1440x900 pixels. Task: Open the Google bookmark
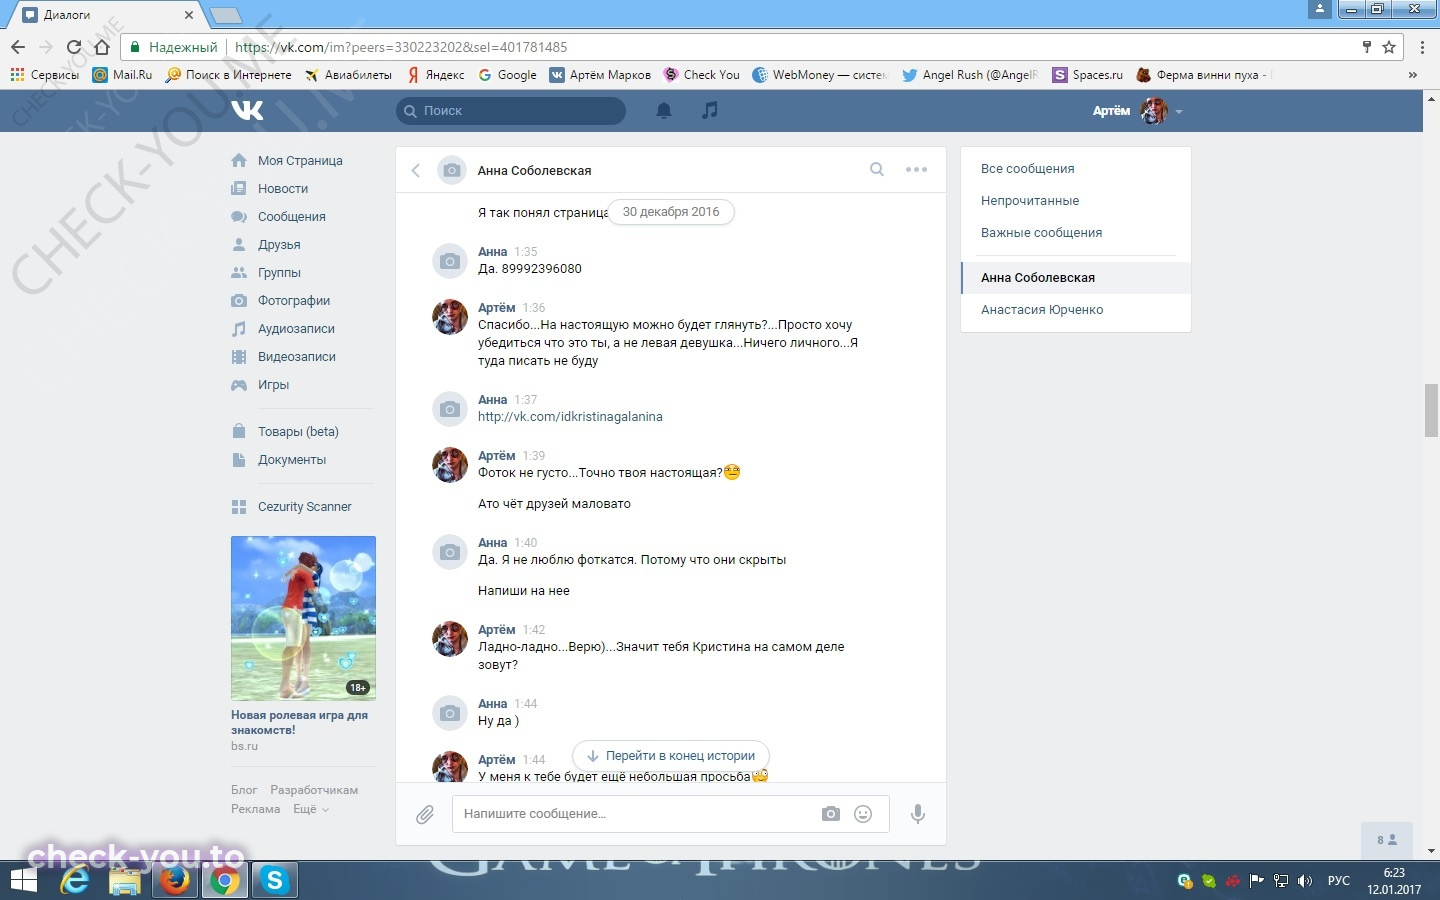507,75
